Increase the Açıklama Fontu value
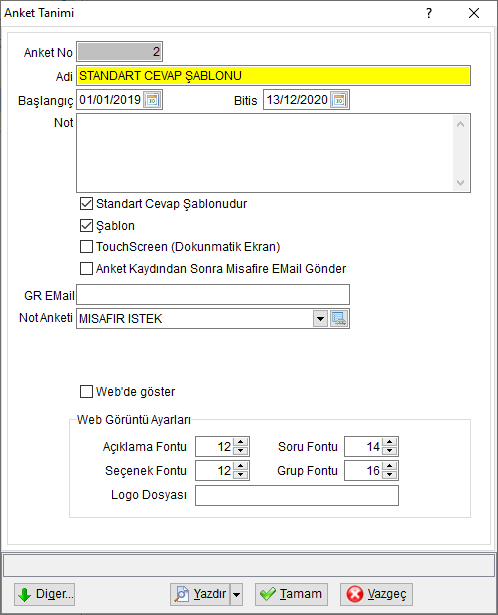This screenshot has width=498, height=615. pos(240,442)
